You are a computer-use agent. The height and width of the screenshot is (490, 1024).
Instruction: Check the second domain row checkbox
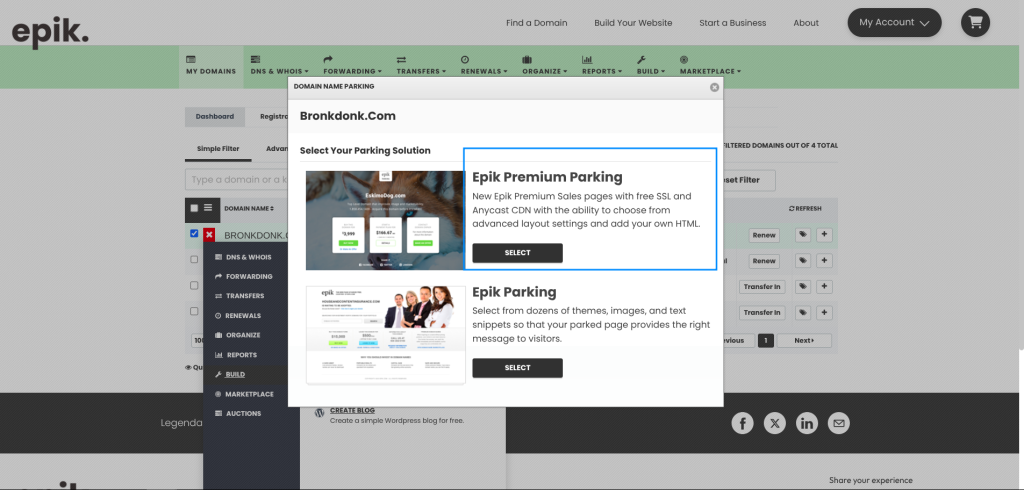coord(194,259)
